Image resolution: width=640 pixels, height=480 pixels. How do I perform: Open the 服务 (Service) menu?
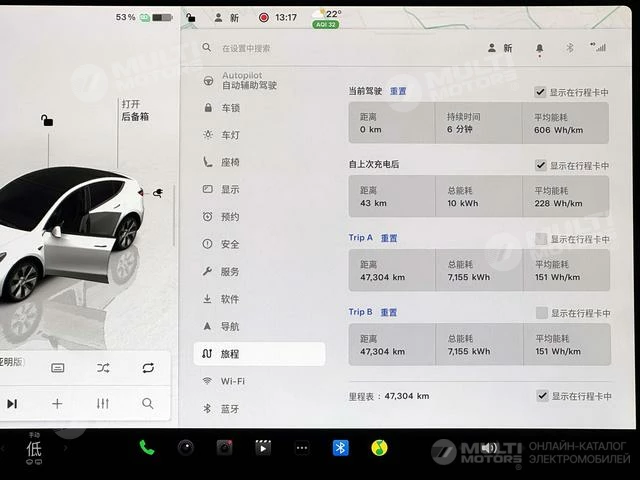click(222, 271)
